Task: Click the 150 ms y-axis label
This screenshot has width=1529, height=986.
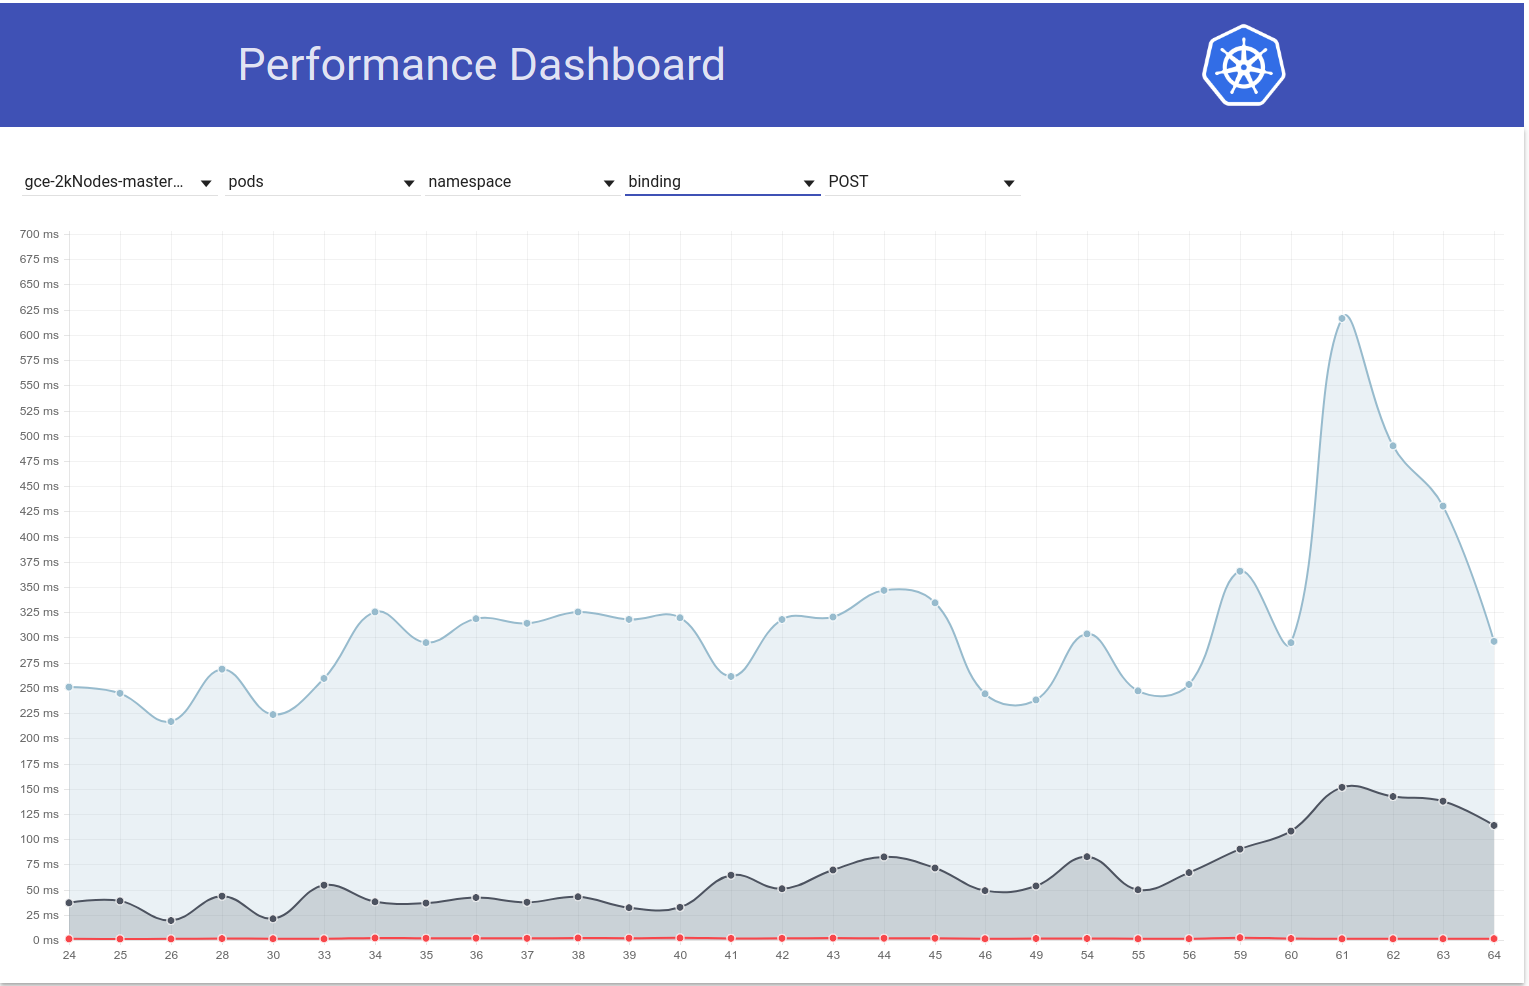Action: (x=39, y=789)
